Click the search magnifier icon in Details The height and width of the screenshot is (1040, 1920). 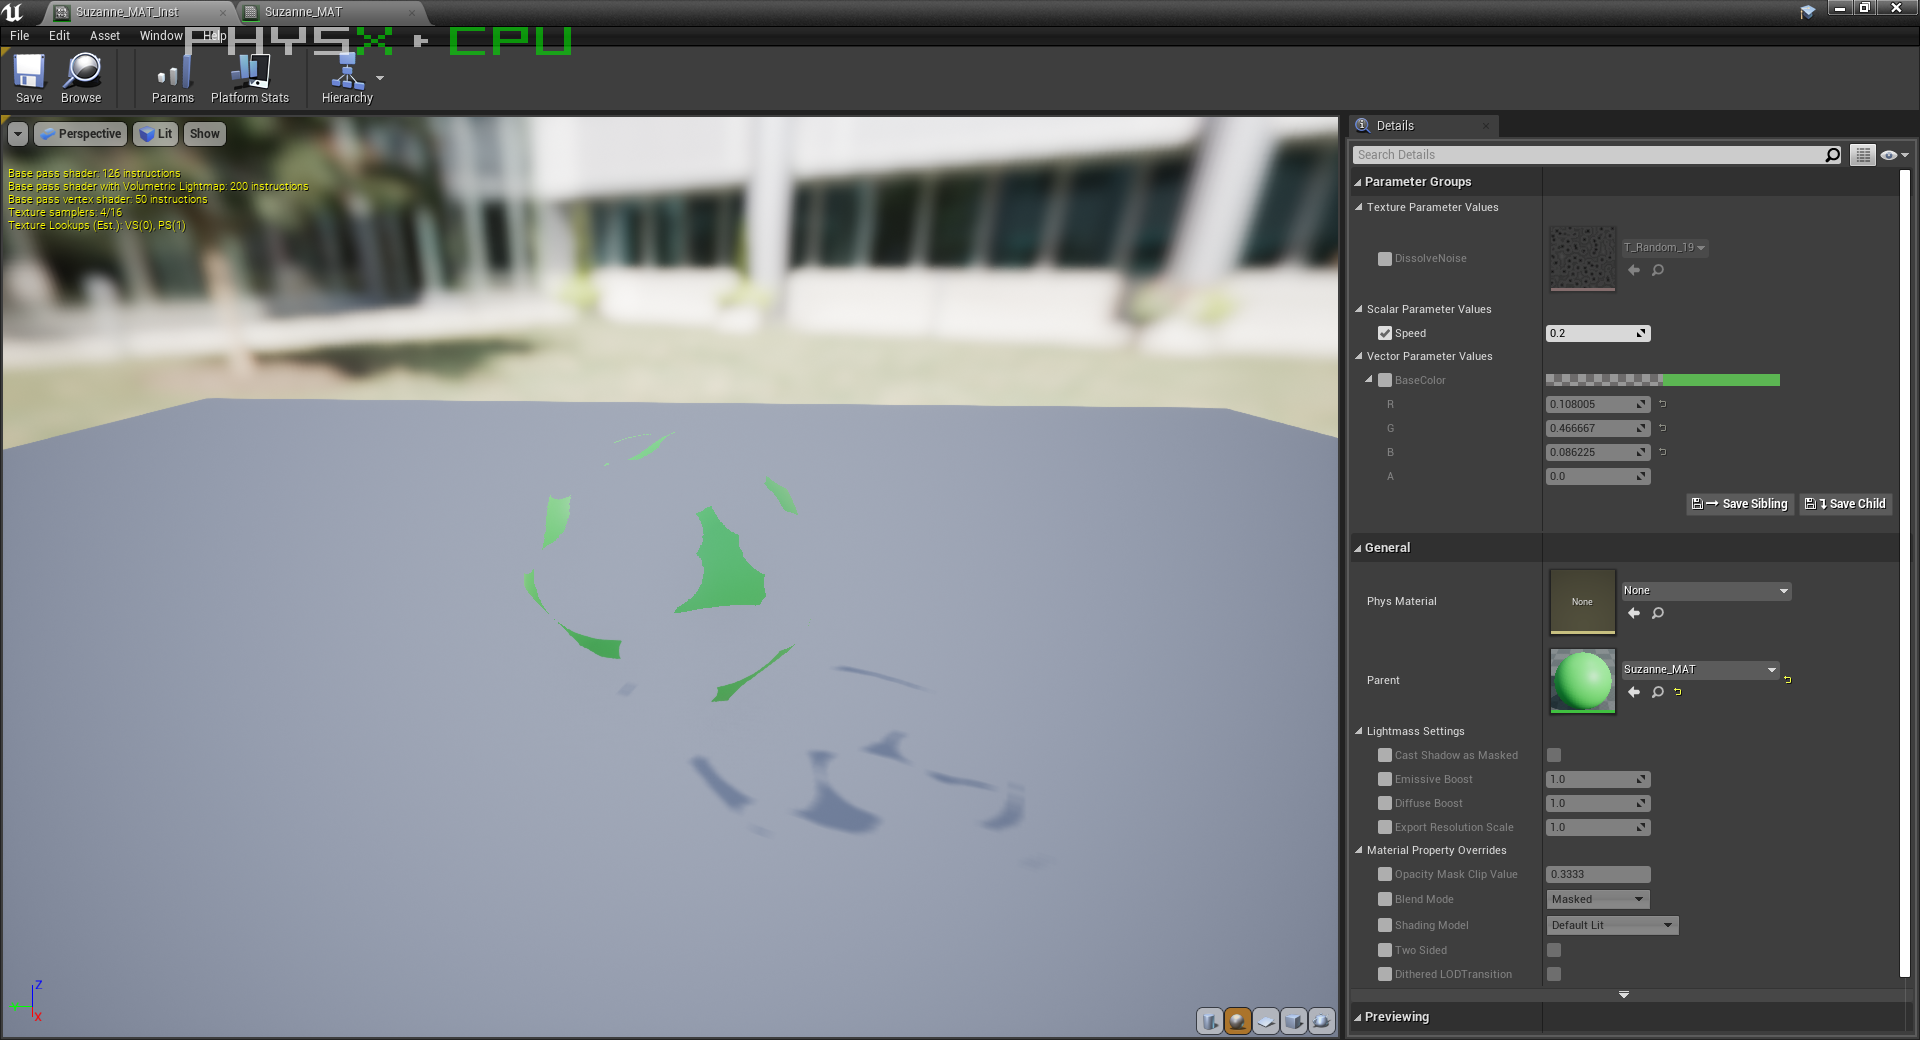(1833, 155)
